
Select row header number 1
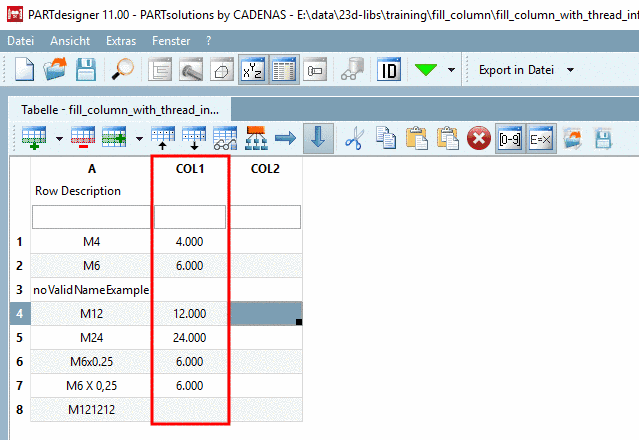(x=20, y=242)
